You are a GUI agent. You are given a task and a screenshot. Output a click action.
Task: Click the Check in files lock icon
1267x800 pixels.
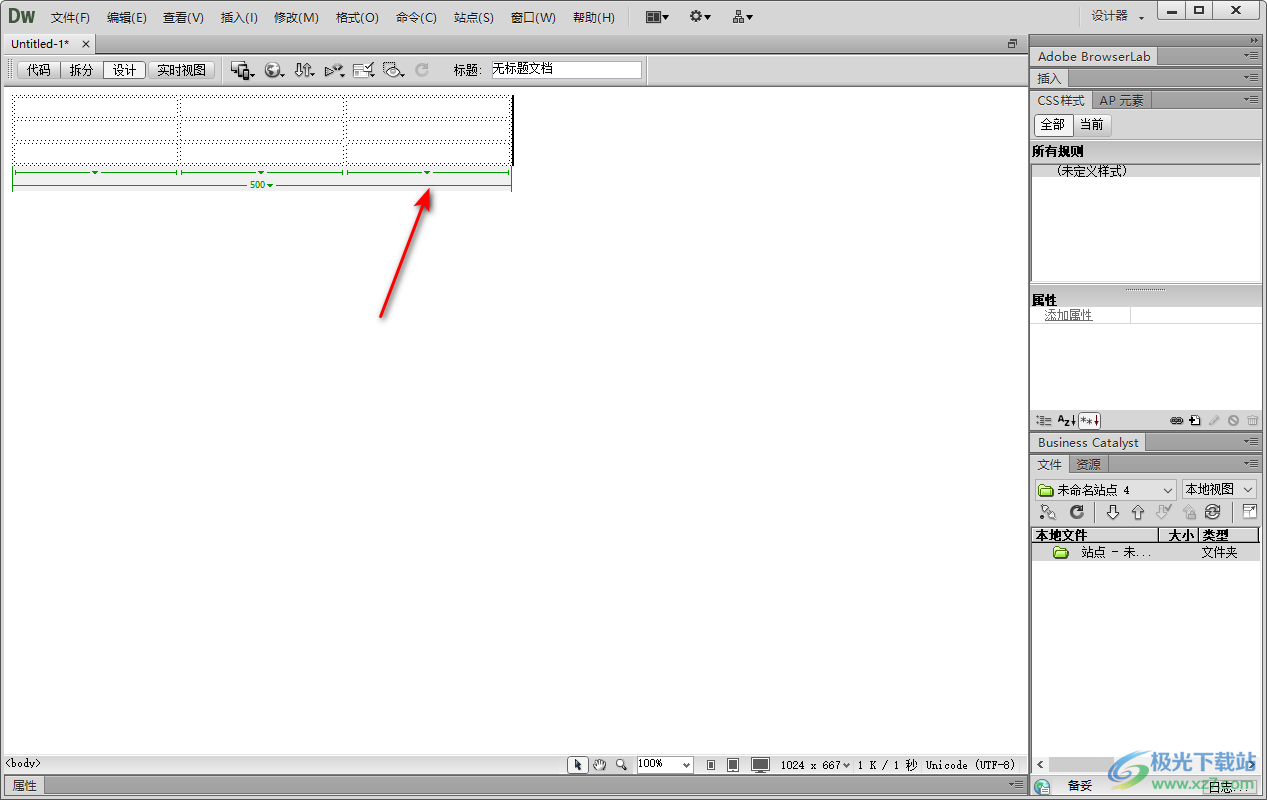[1188, 512]
